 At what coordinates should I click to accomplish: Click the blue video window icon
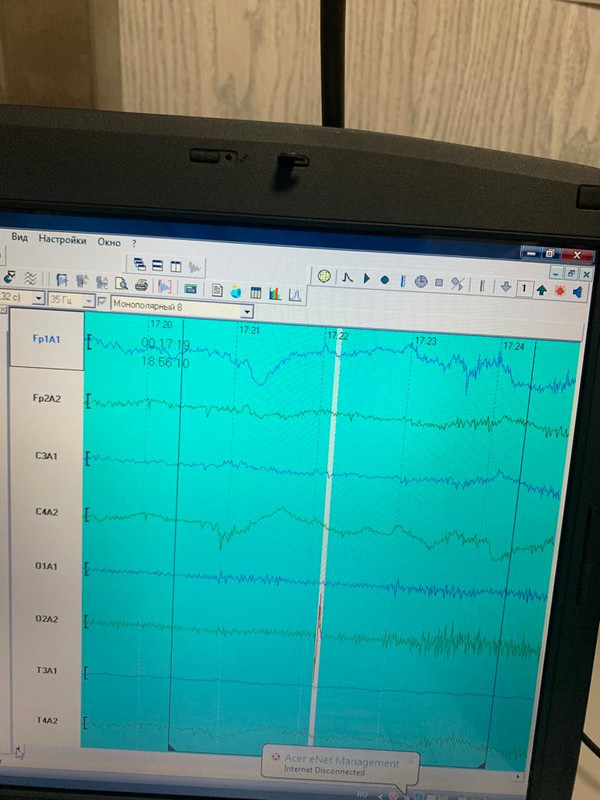(190, 288)
